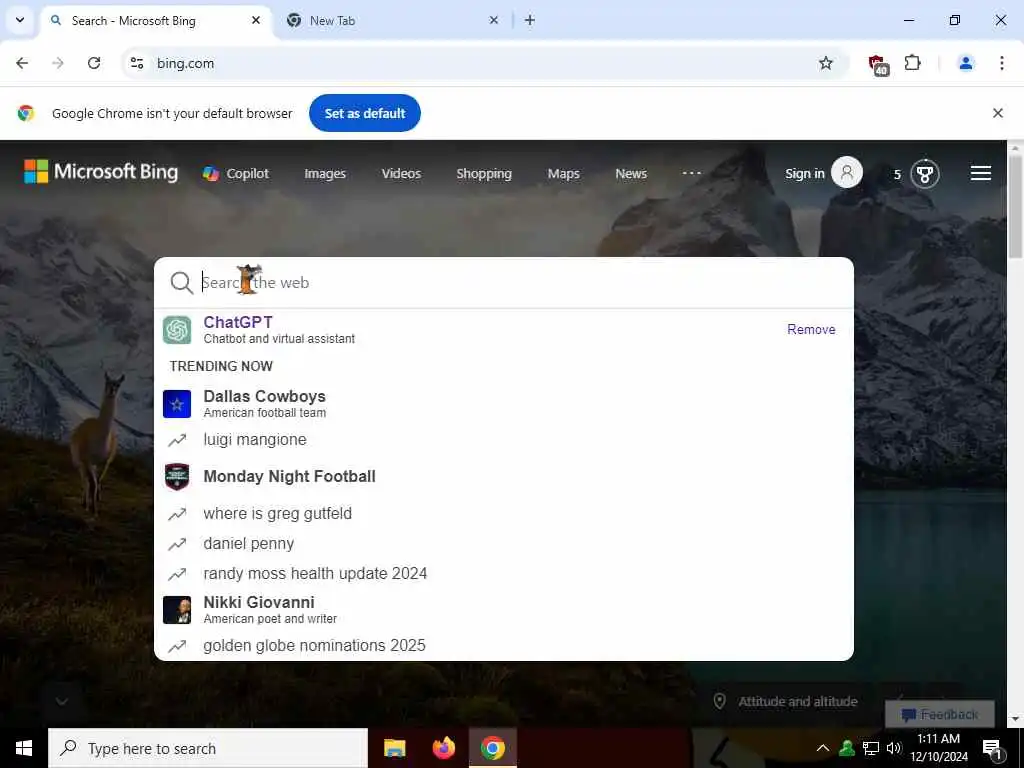Select randy moss health update 2024
This screenshot has height=768, width=1024.
click(x=504, y=573)
